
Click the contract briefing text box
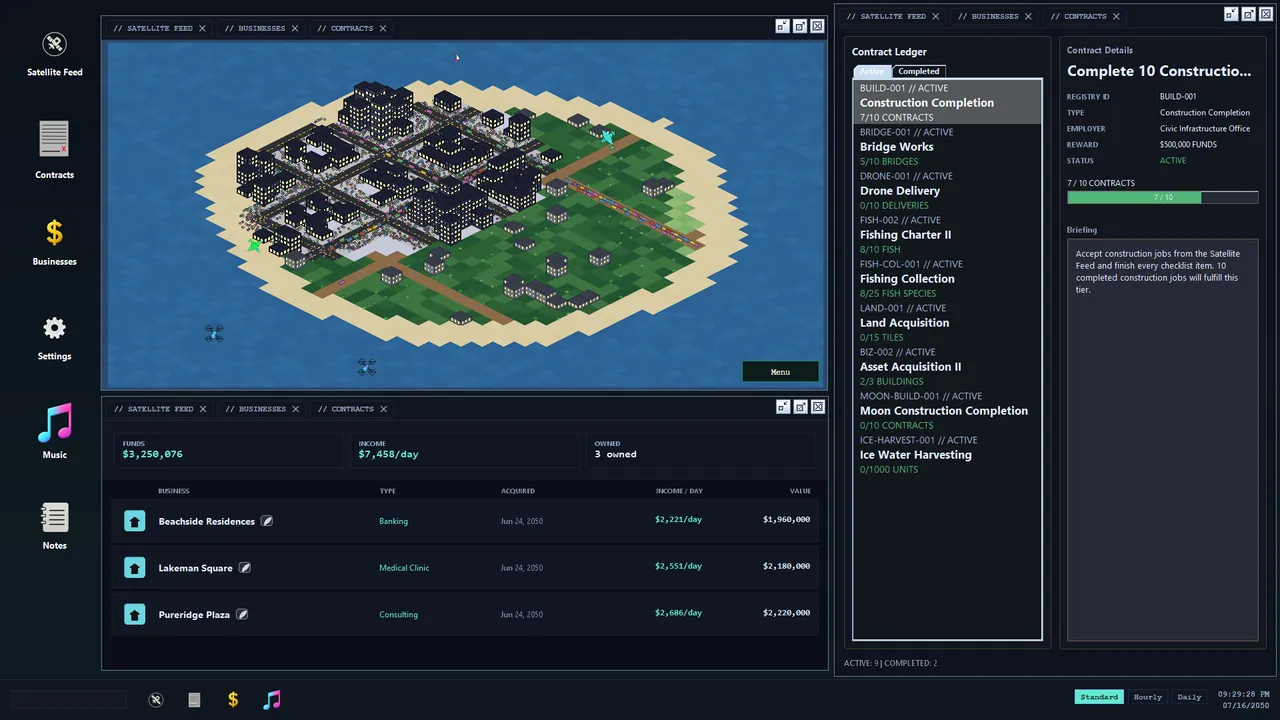[1162, 439]
